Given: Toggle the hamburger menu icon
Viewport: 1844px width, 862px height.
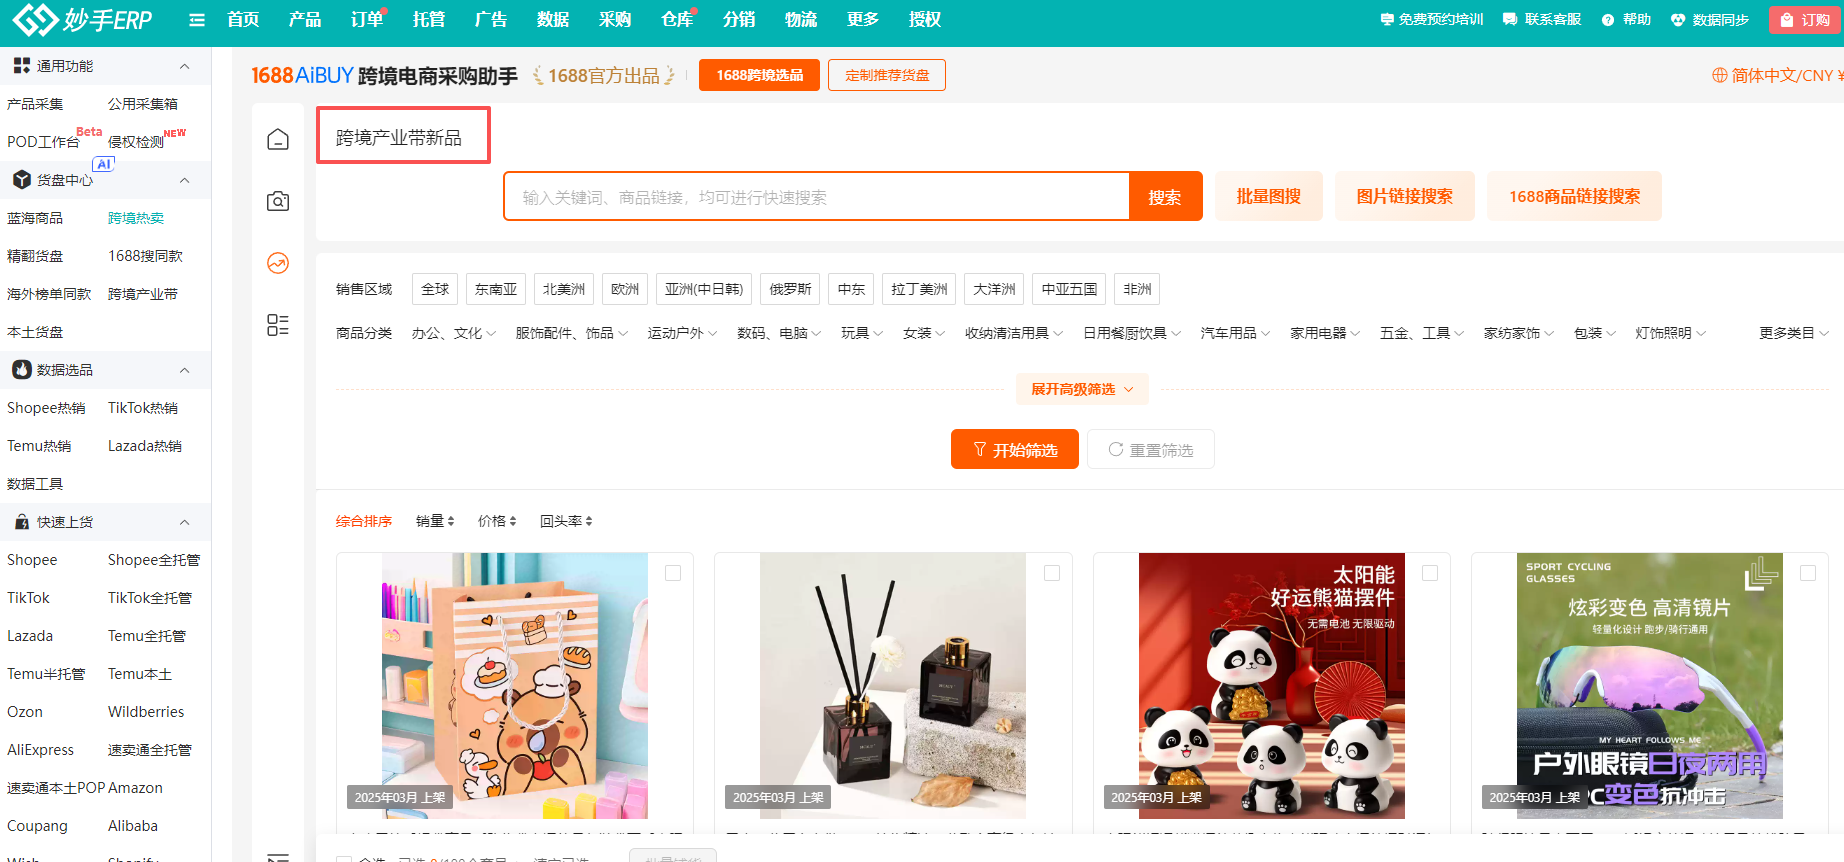Looking at the screenshot, I should (x=197, y=20).
